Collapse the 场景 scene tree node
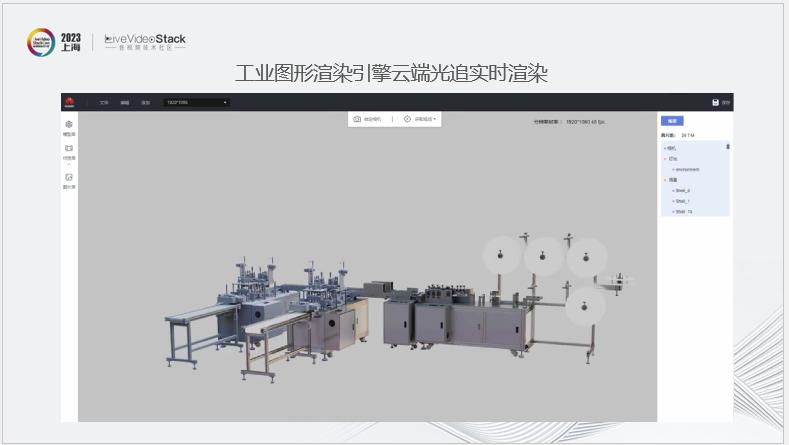Screen dimensions: 789x445 coord(665,180)
